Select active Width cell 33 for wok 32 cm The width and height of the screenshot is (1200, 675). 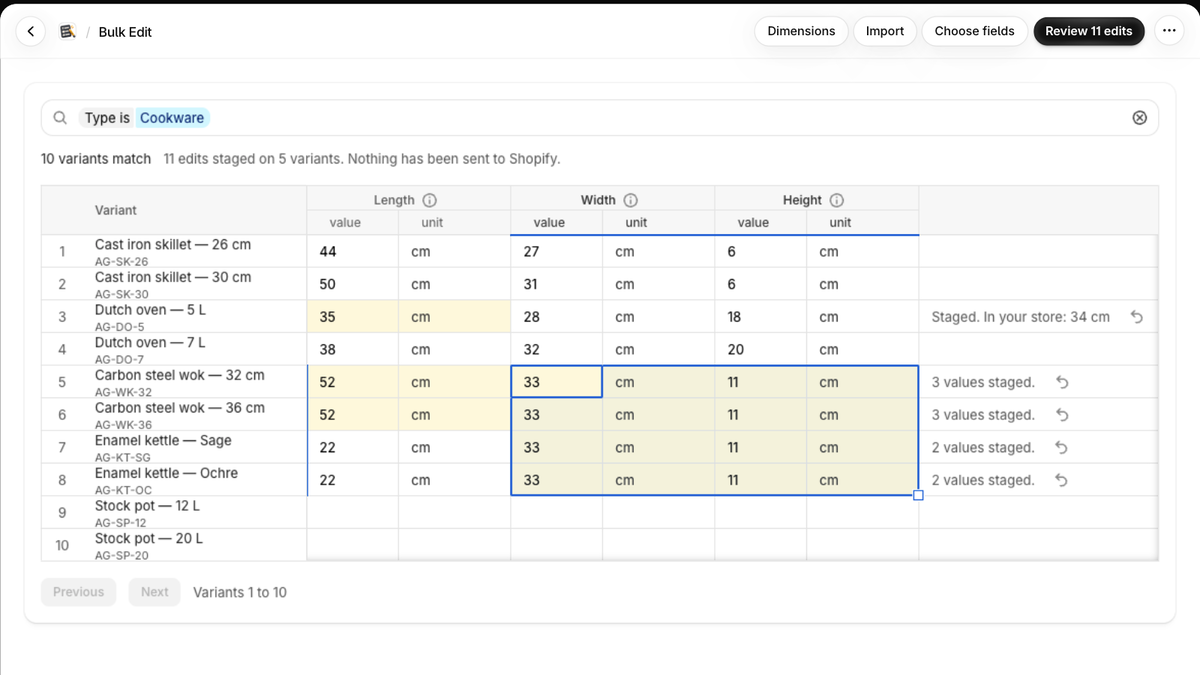pos(557,382)
